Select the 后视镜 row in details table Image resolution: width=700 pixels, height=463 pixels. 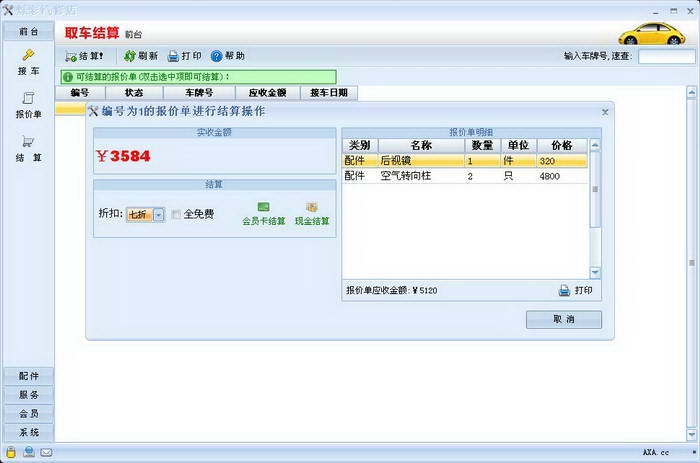tap(465, 161)
